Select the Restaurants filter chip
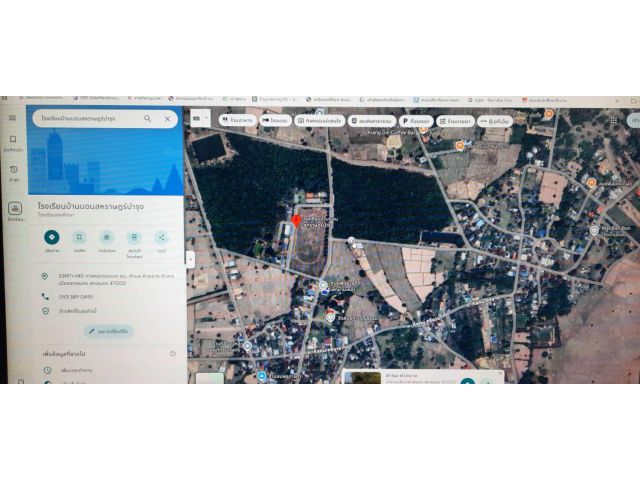 [x=238, y=121]
